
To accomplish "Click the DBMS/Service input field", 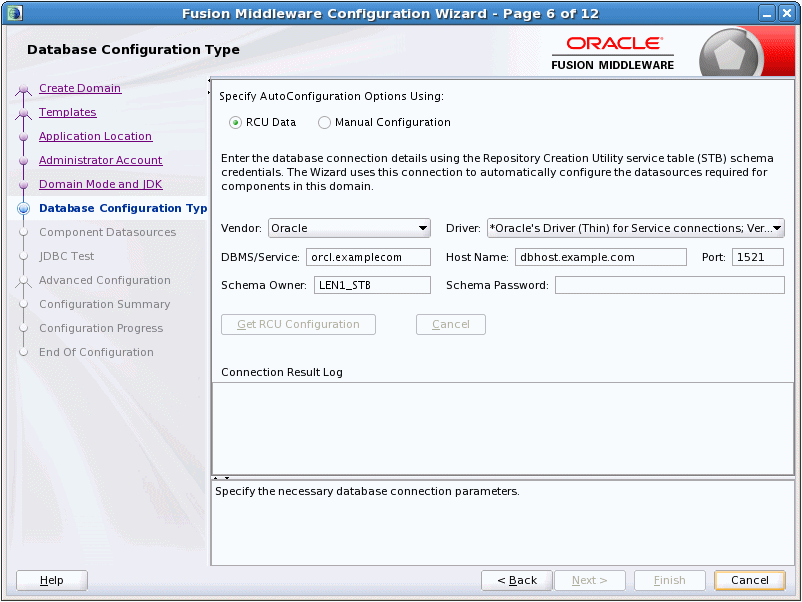I will point(368,257).
